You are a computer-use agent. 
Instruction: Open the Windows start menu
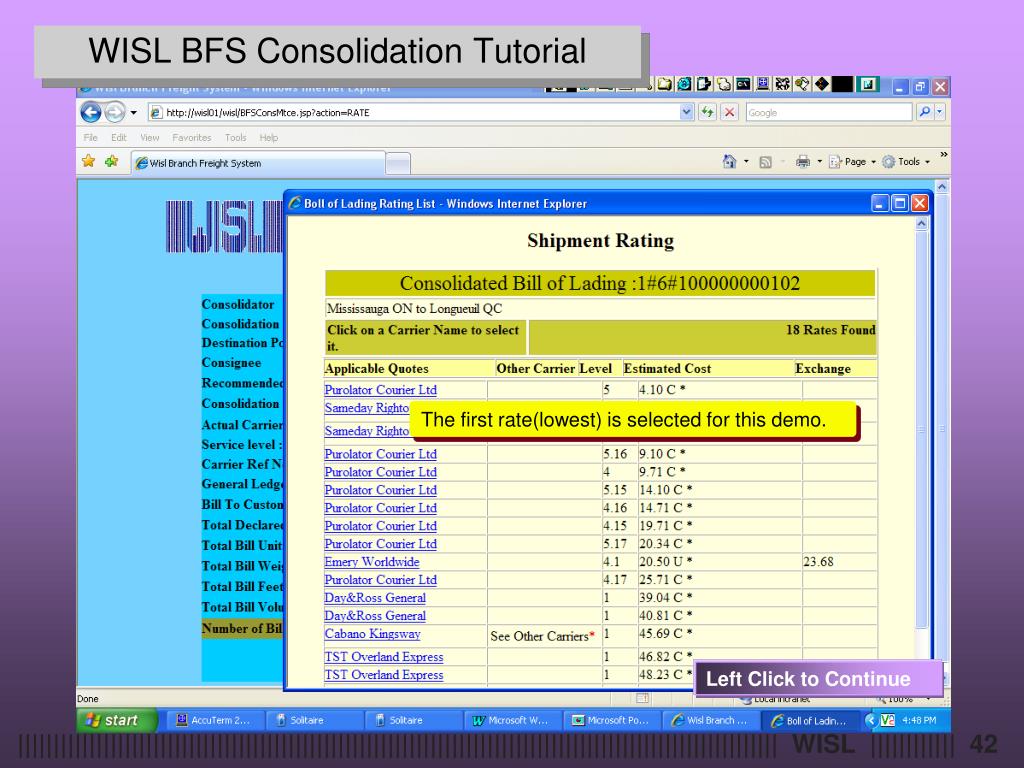(x=117, y=720)
